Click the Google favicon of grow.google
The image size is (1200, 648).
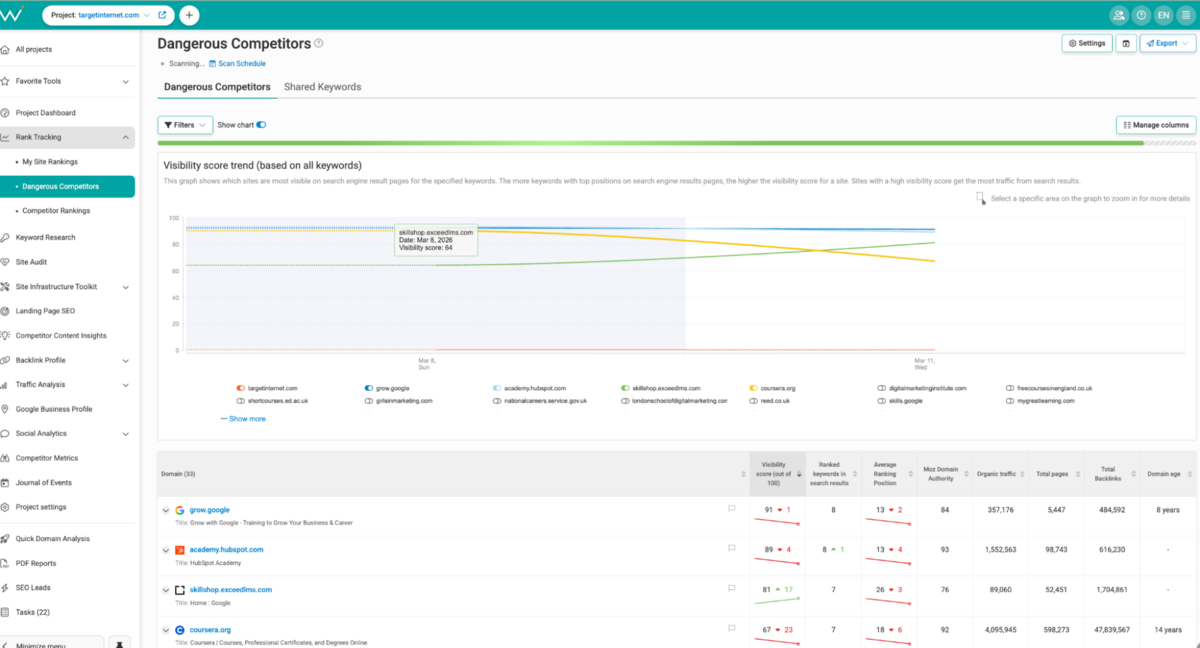coord(180,510)
